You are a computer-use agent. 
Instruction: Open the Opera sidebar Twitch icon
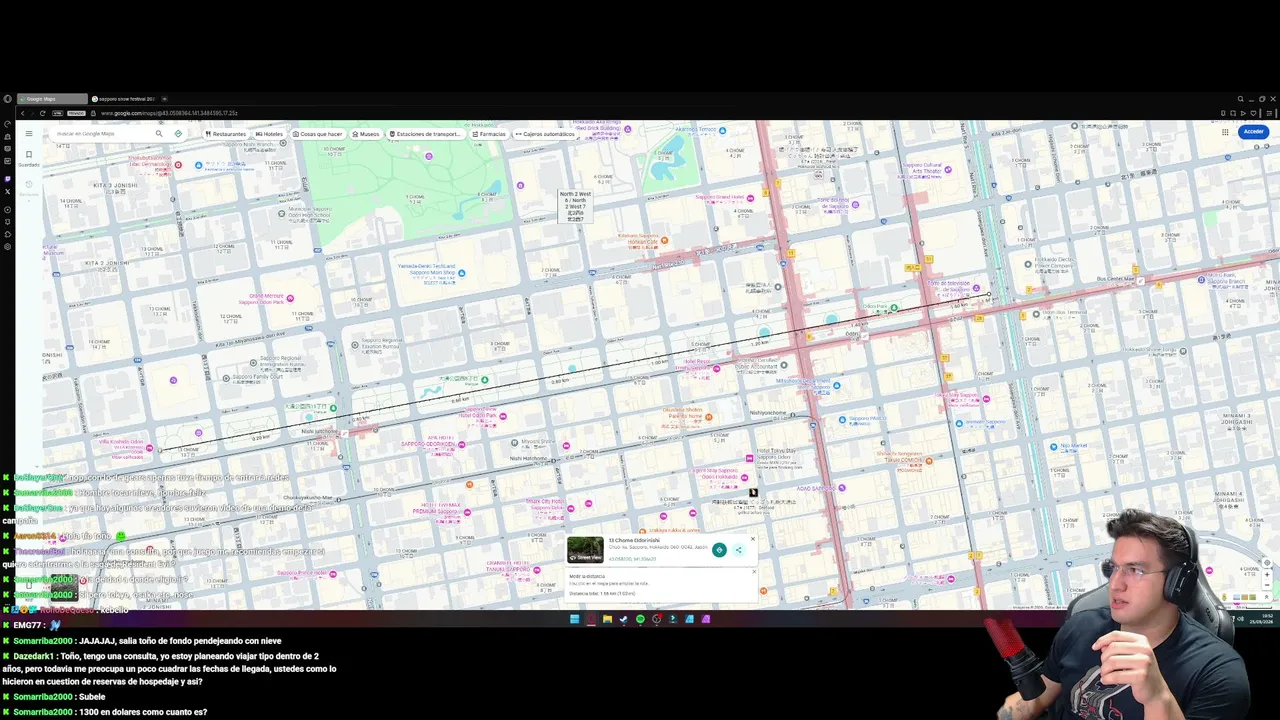pyautogui.click(x=7, y=179)
